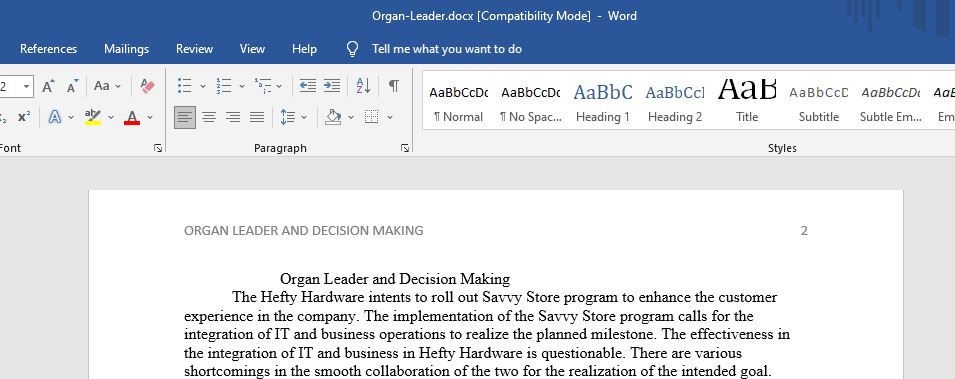Click the Sort A-Z icon

click(363, 86)
